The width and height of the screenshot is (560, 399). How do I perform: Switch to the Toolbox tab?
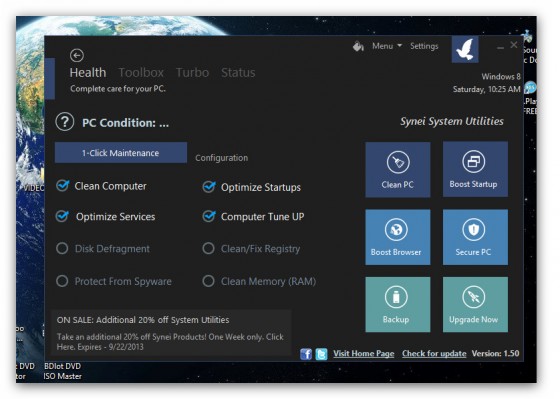coord(141,73)
